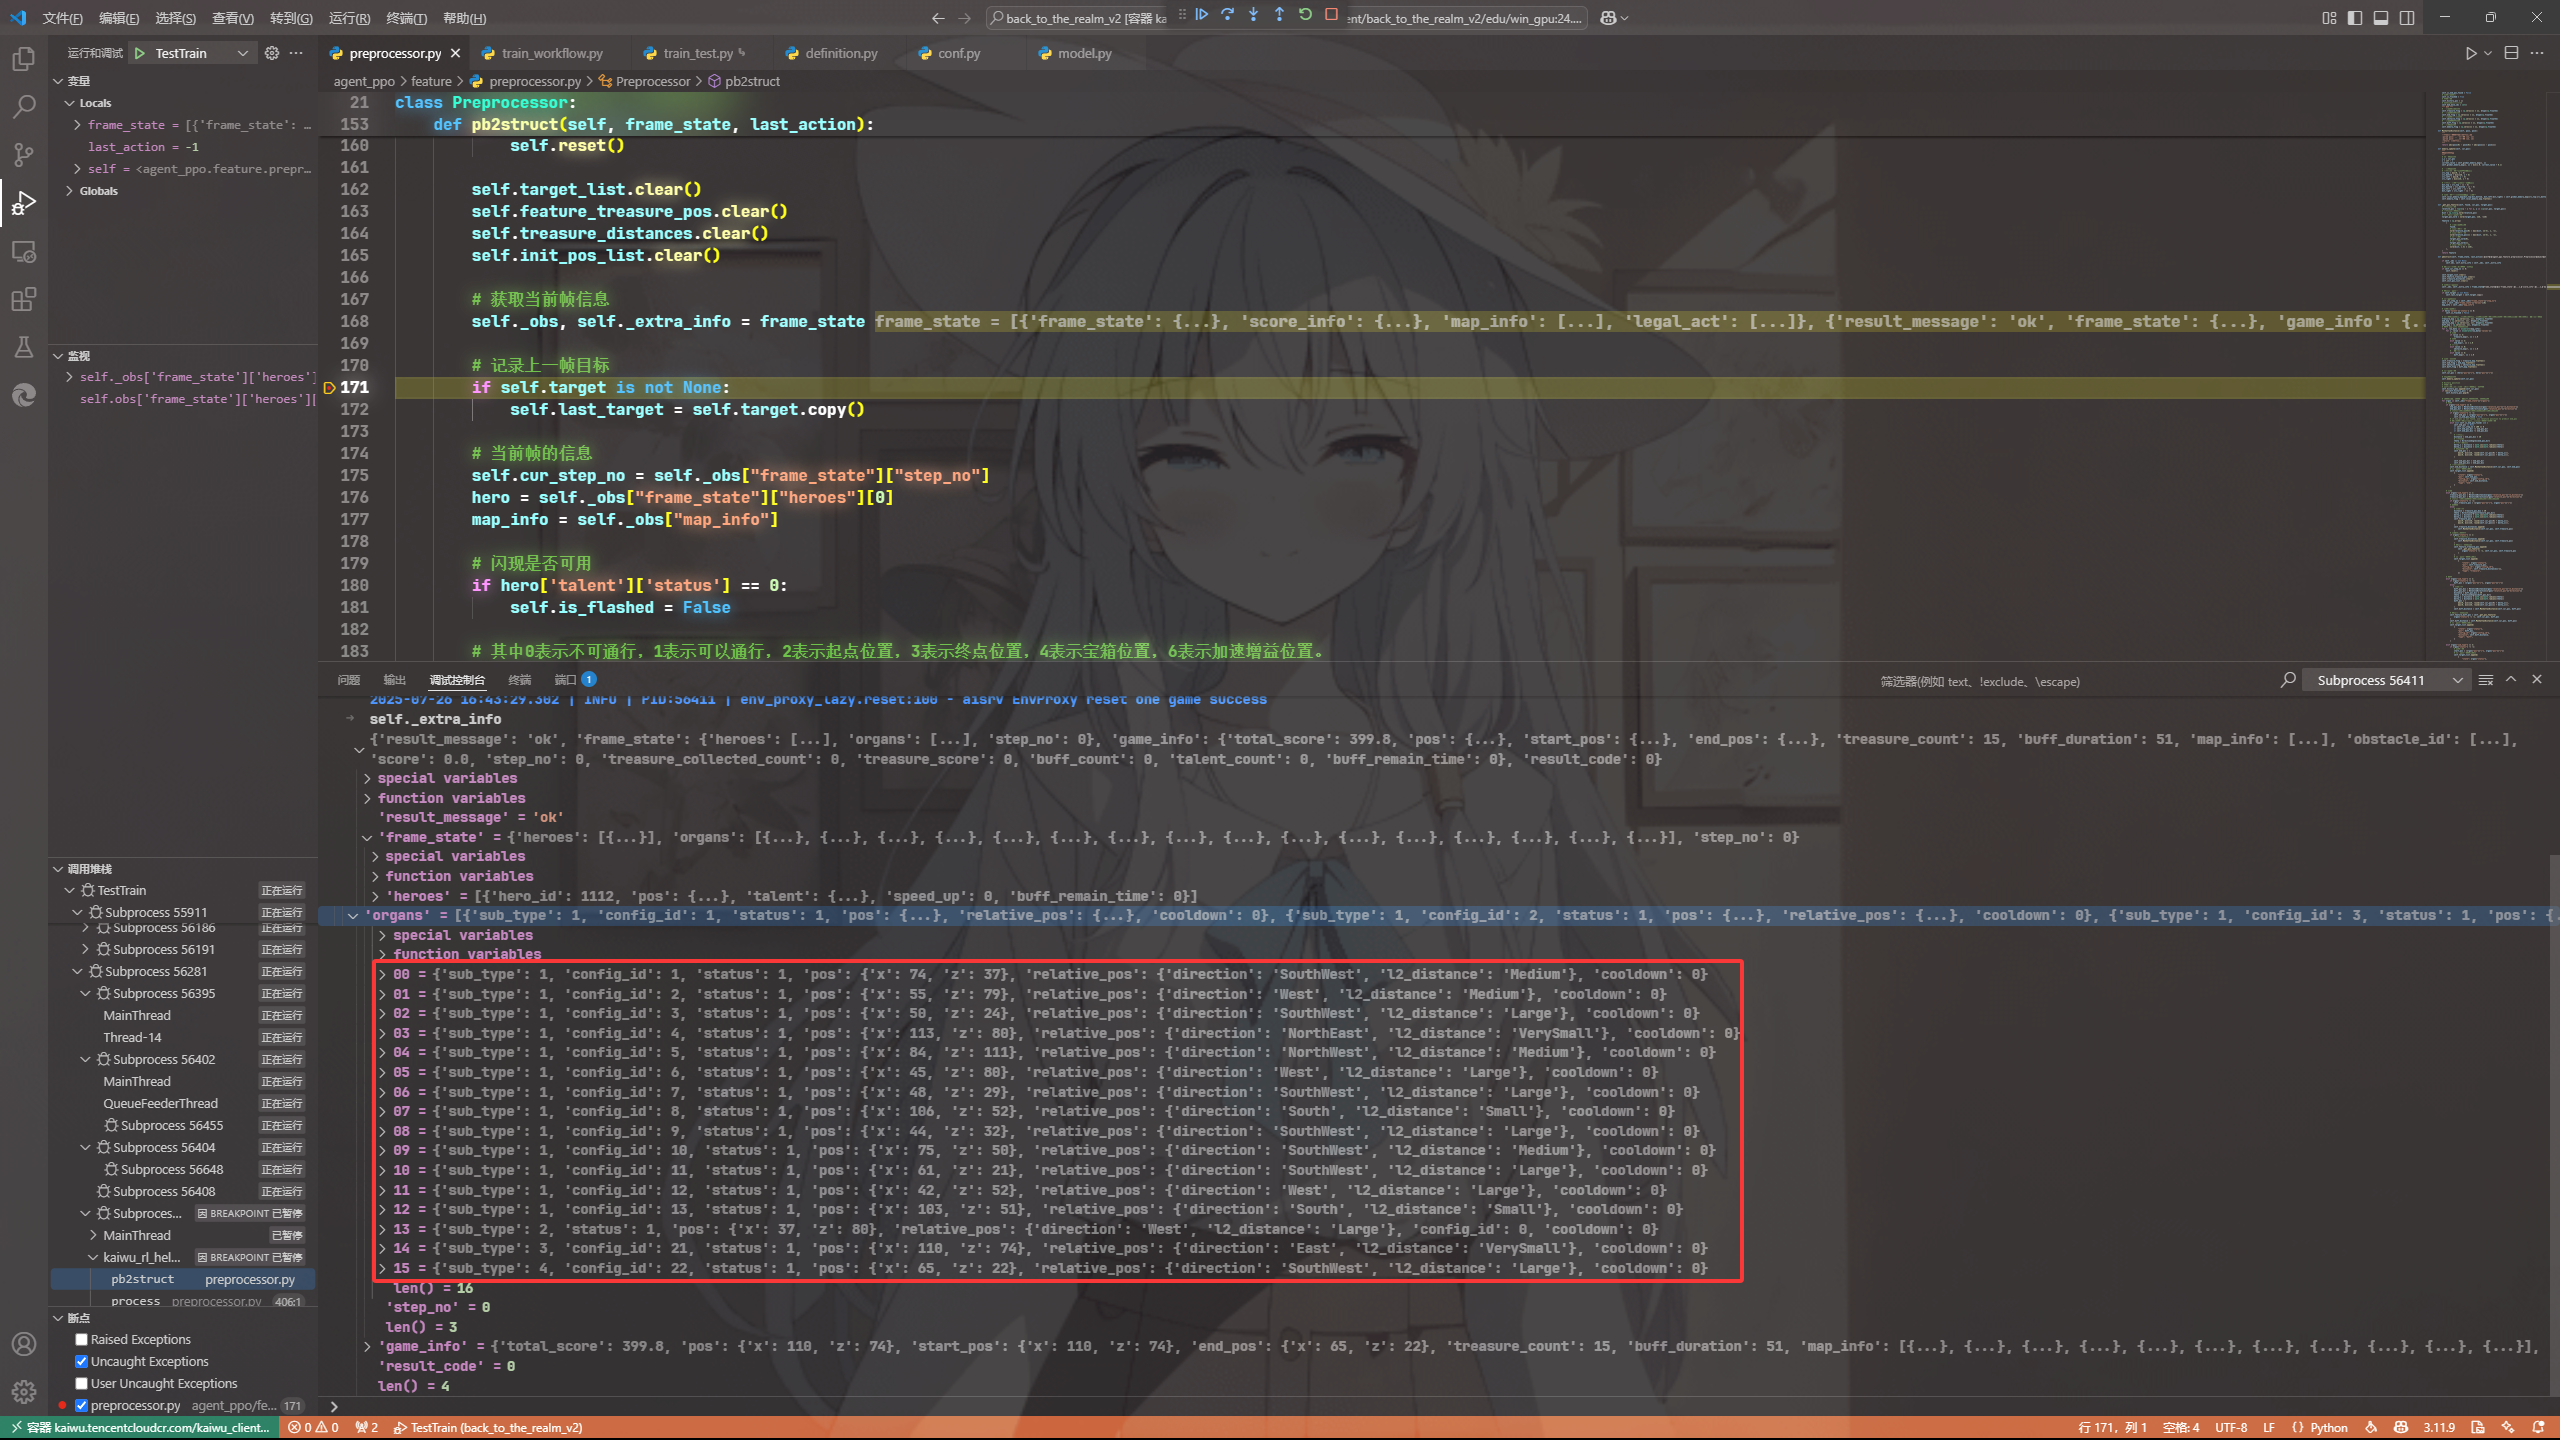Open the TestTrain launch configuration dropdown
2560x1440 pixels.
(x=202, y=53)
